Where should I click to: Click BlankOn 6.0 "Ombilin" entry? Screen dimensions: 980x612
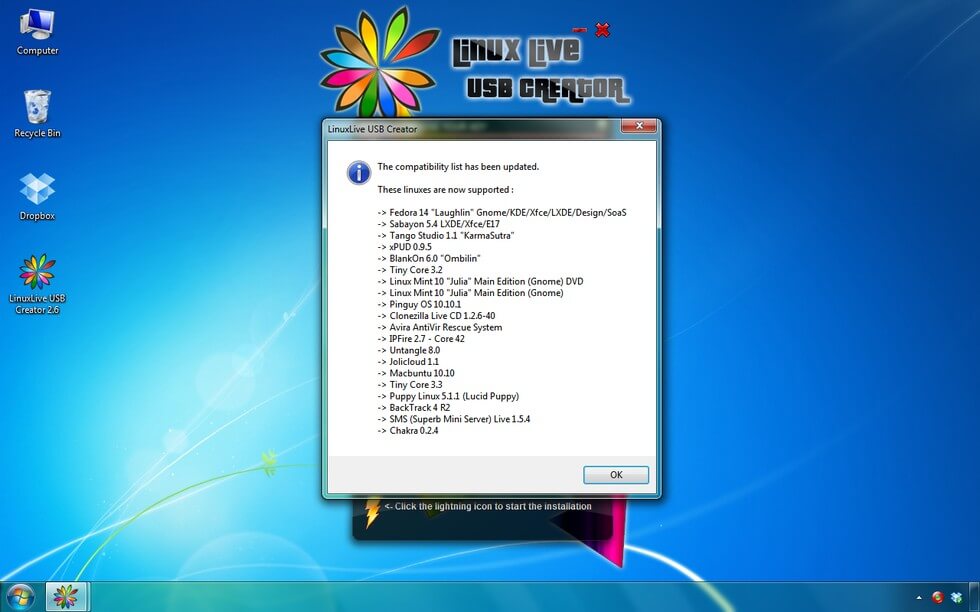(429, 258)
